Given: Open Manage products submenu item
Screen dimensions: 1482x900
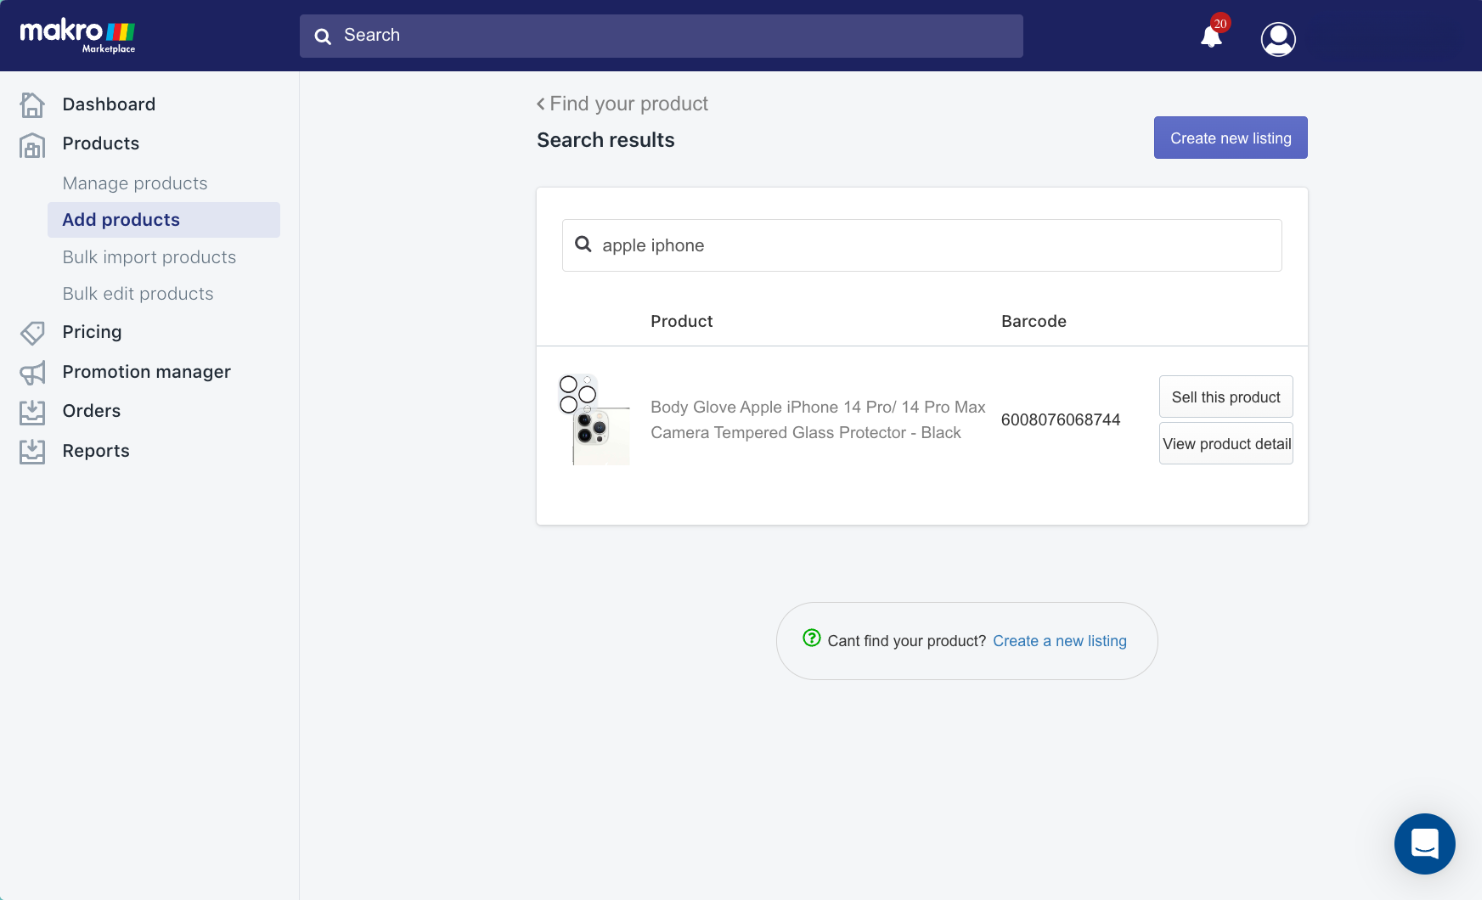Looking at the screenshot, I should coord(135,183).
